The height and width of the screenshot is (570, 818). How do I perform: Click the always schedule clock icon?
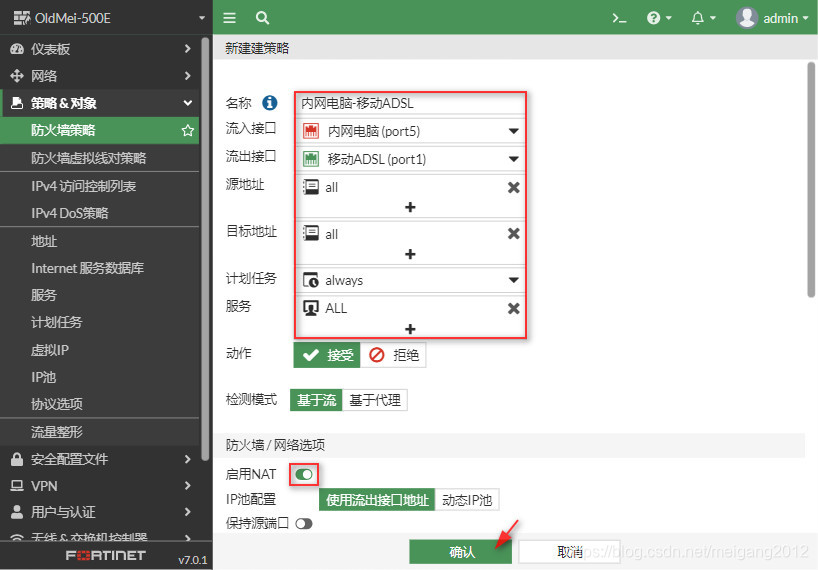point(311,280)
